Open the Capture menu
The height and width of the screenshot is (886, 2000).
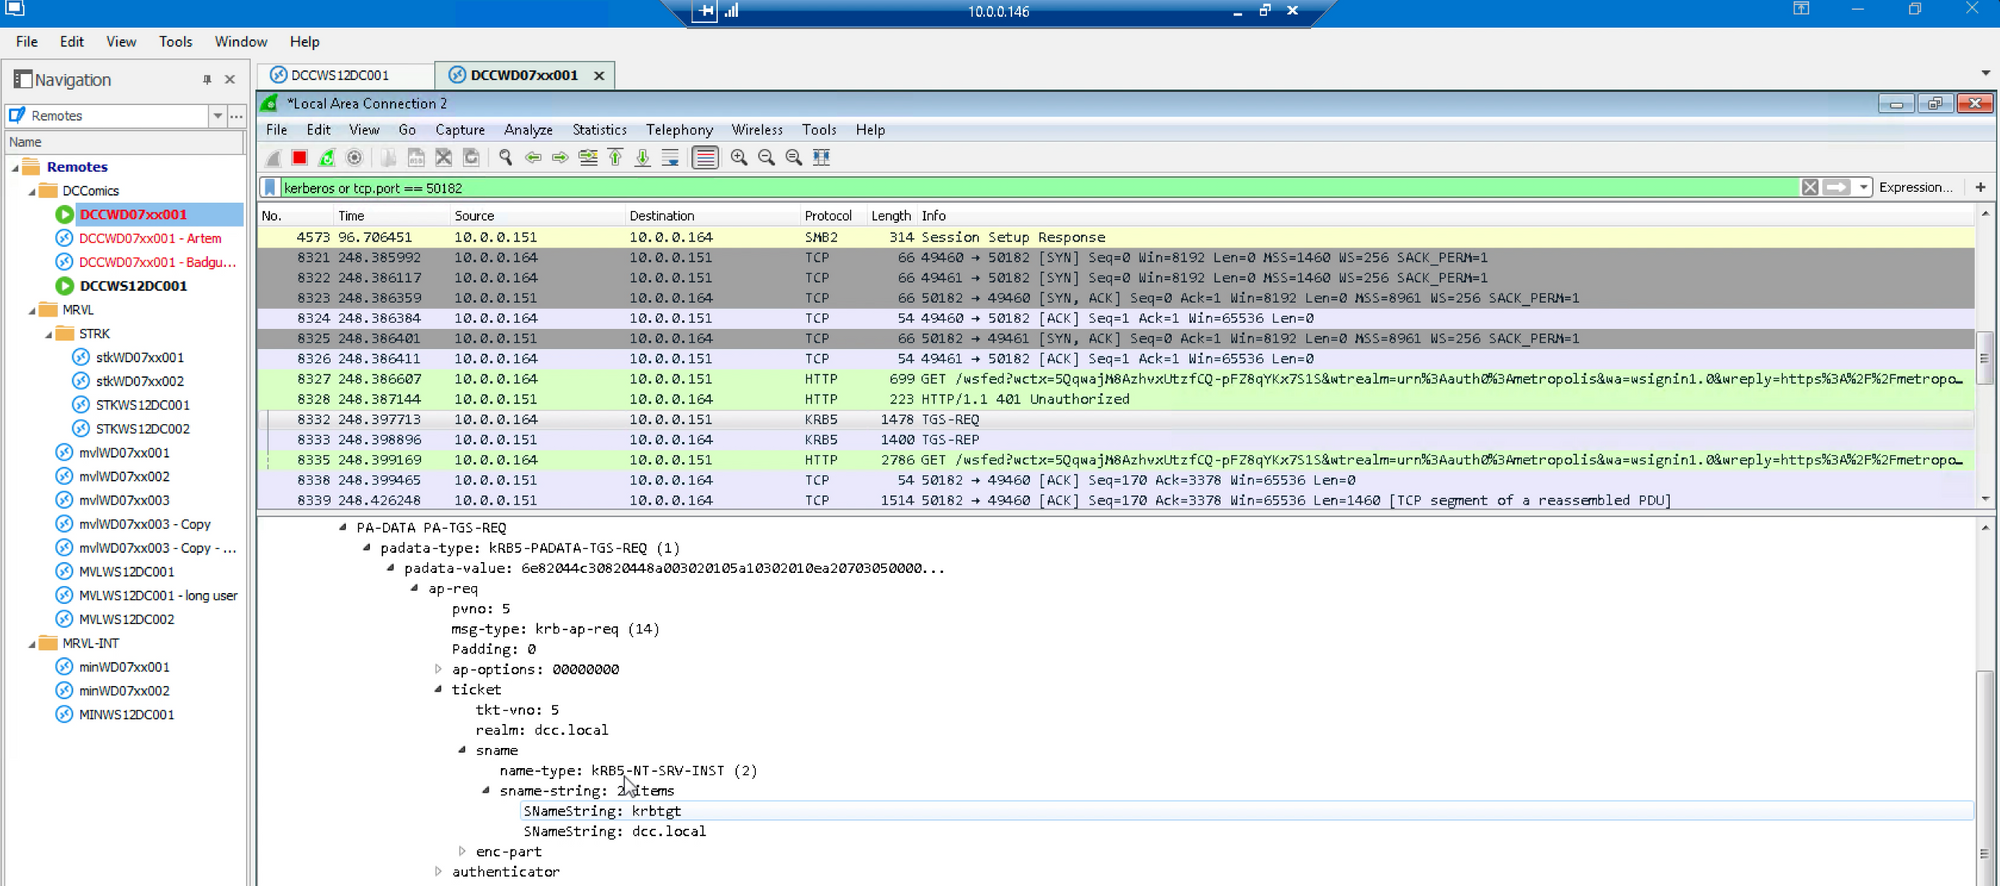click(x=460, y=130)
